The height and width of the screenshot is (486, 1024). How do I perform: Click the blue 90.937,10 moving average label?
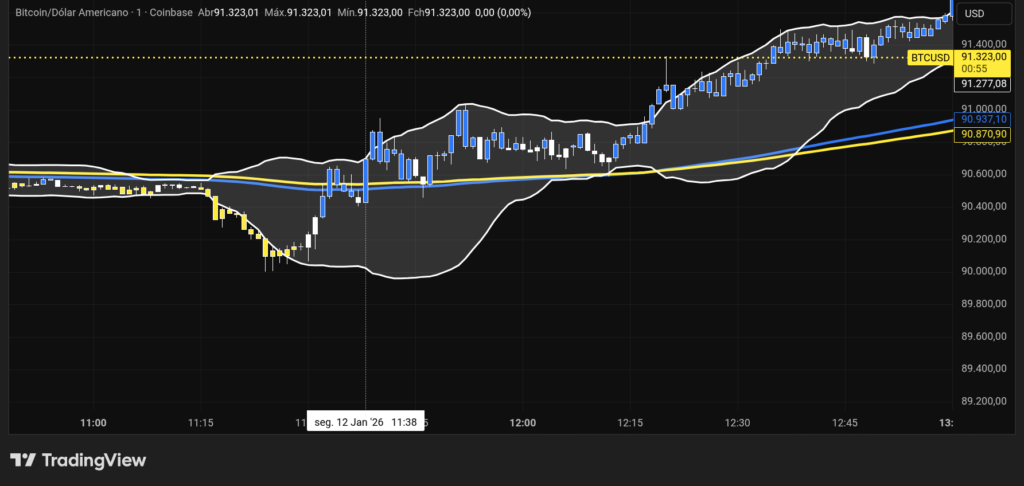click(x=982, y=119)
